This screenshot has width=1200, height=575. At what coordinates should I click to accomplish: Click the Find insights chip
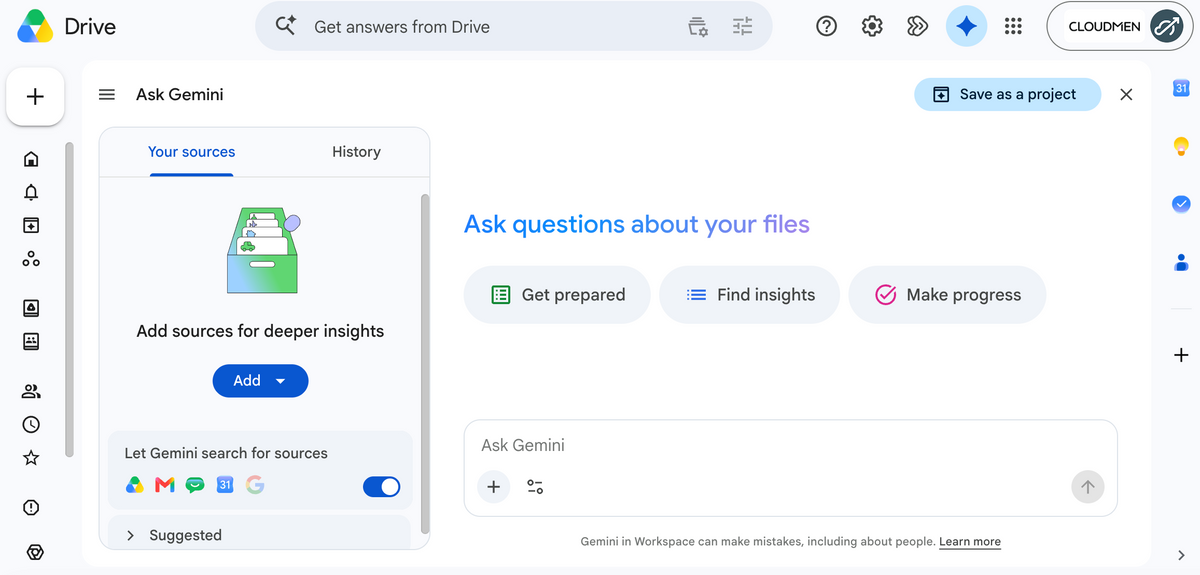click(x=750, y=295)
